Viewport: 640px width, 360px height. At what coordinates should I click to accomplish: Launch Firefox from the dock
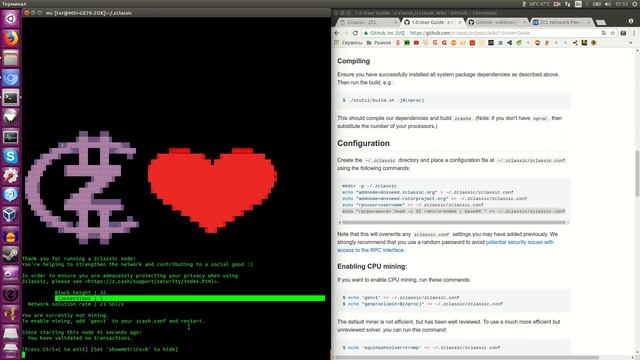tap(11, 38)
